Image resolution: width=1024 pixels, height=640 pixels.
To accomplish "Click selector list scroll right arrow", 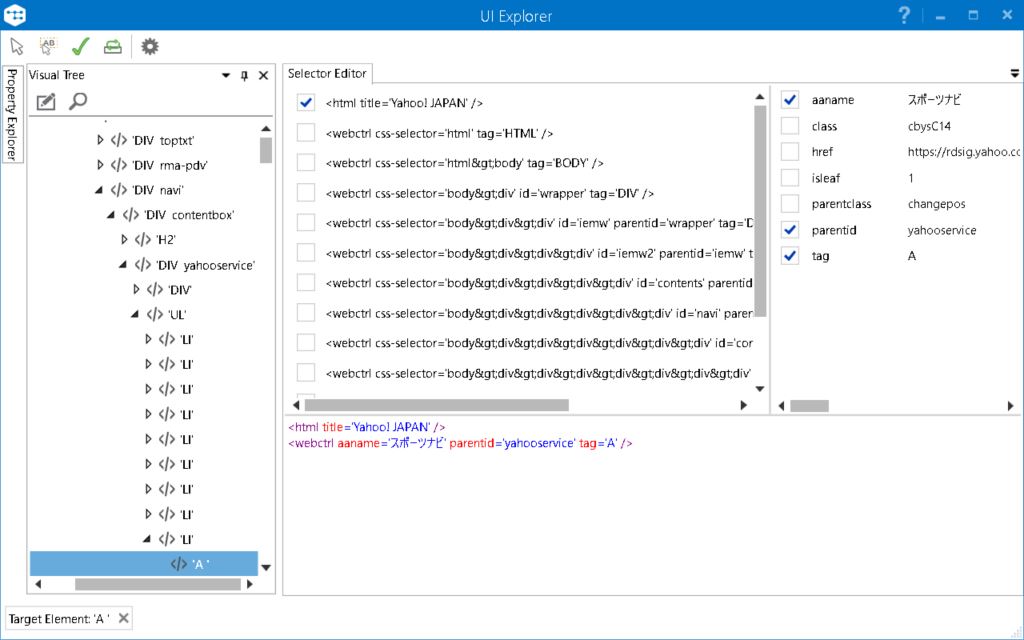I will click(x=743, y=405).
